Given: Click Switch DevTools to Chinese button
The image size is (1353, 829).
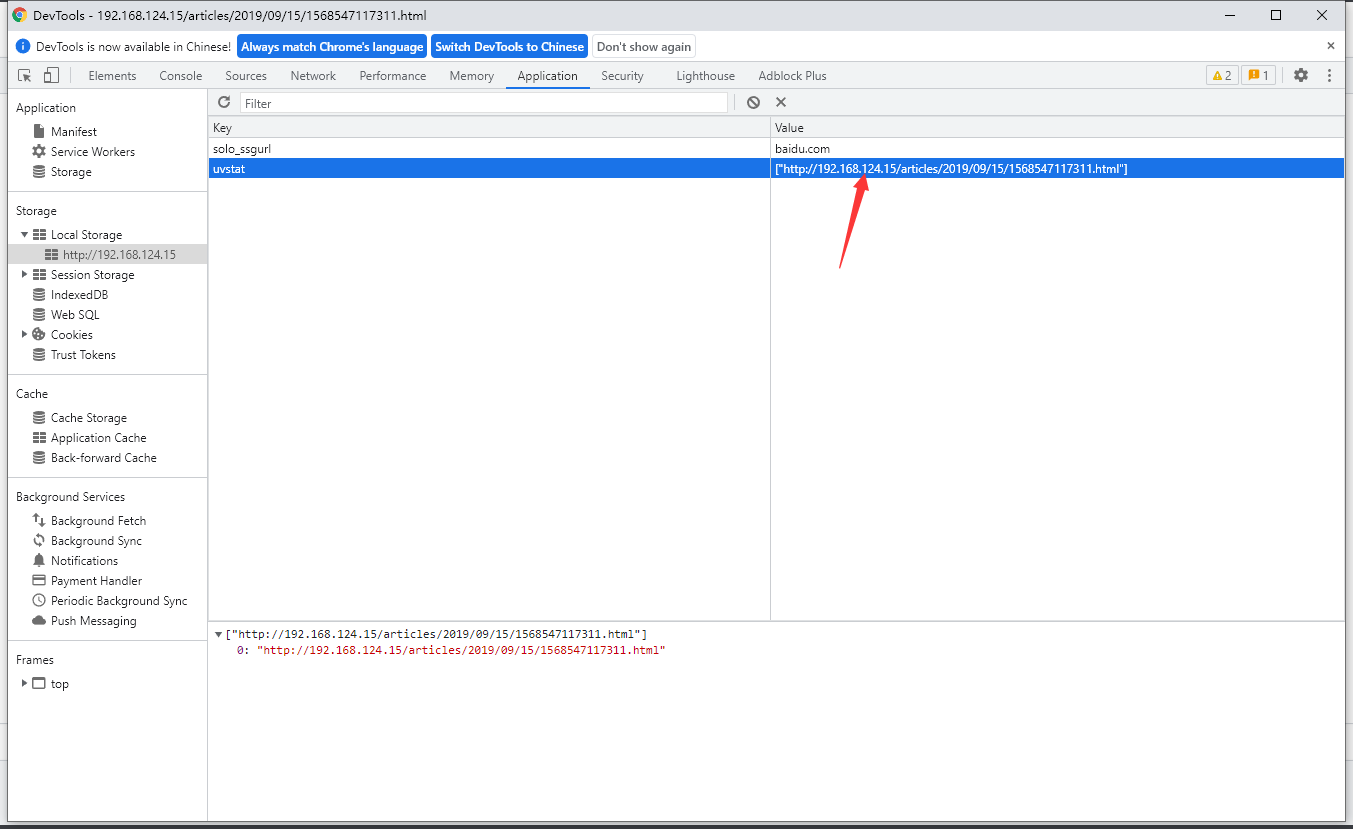Looking at the screenshot, I should (509, 47).
